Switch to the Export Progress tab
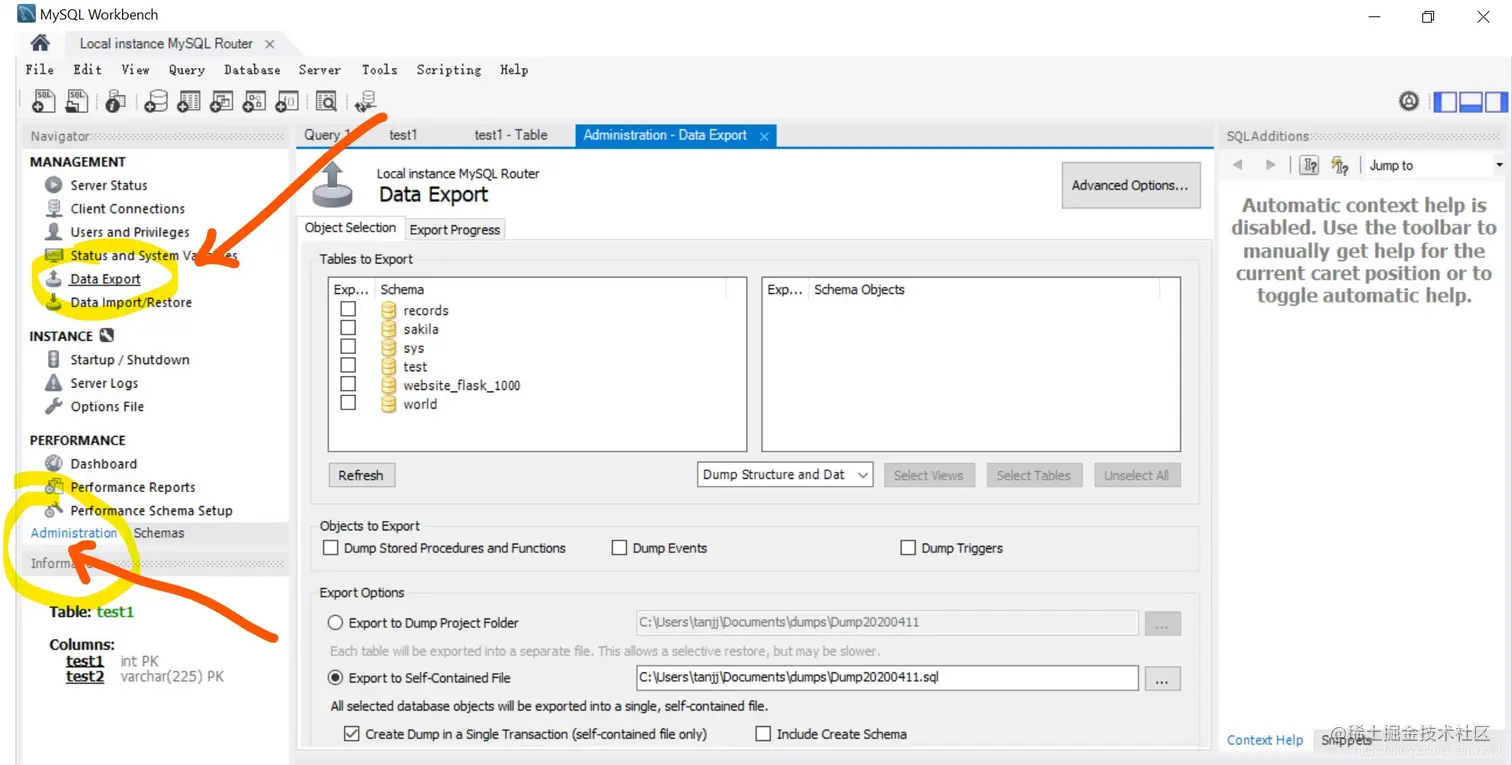The width and height of the screenshot is (1512, 765). coord(455,229)
